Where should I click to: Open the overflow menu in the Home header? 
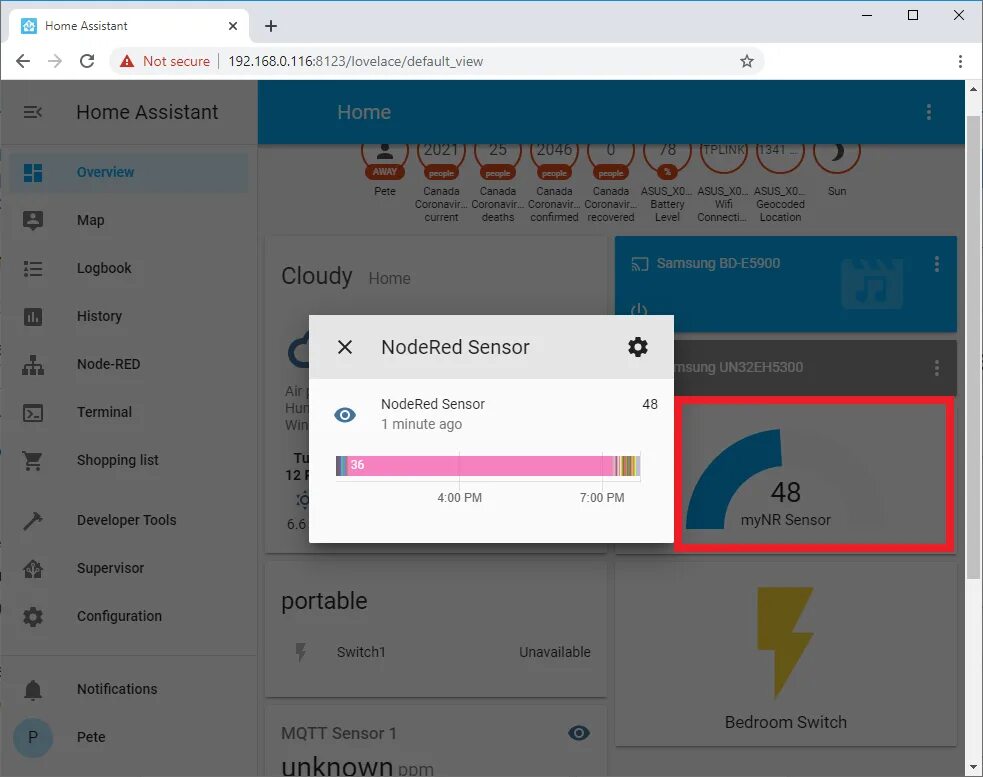coord(928,112)
